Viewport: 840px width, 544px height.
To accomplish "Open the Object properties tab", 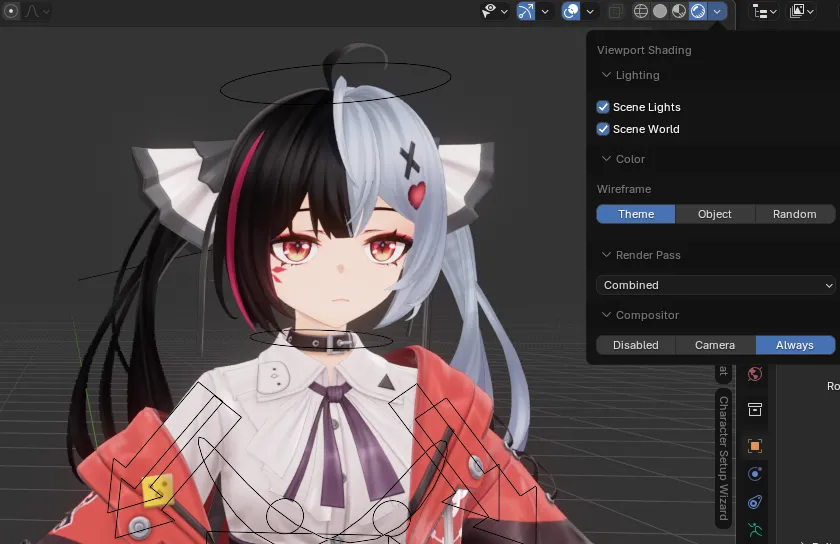I will 755,446.
